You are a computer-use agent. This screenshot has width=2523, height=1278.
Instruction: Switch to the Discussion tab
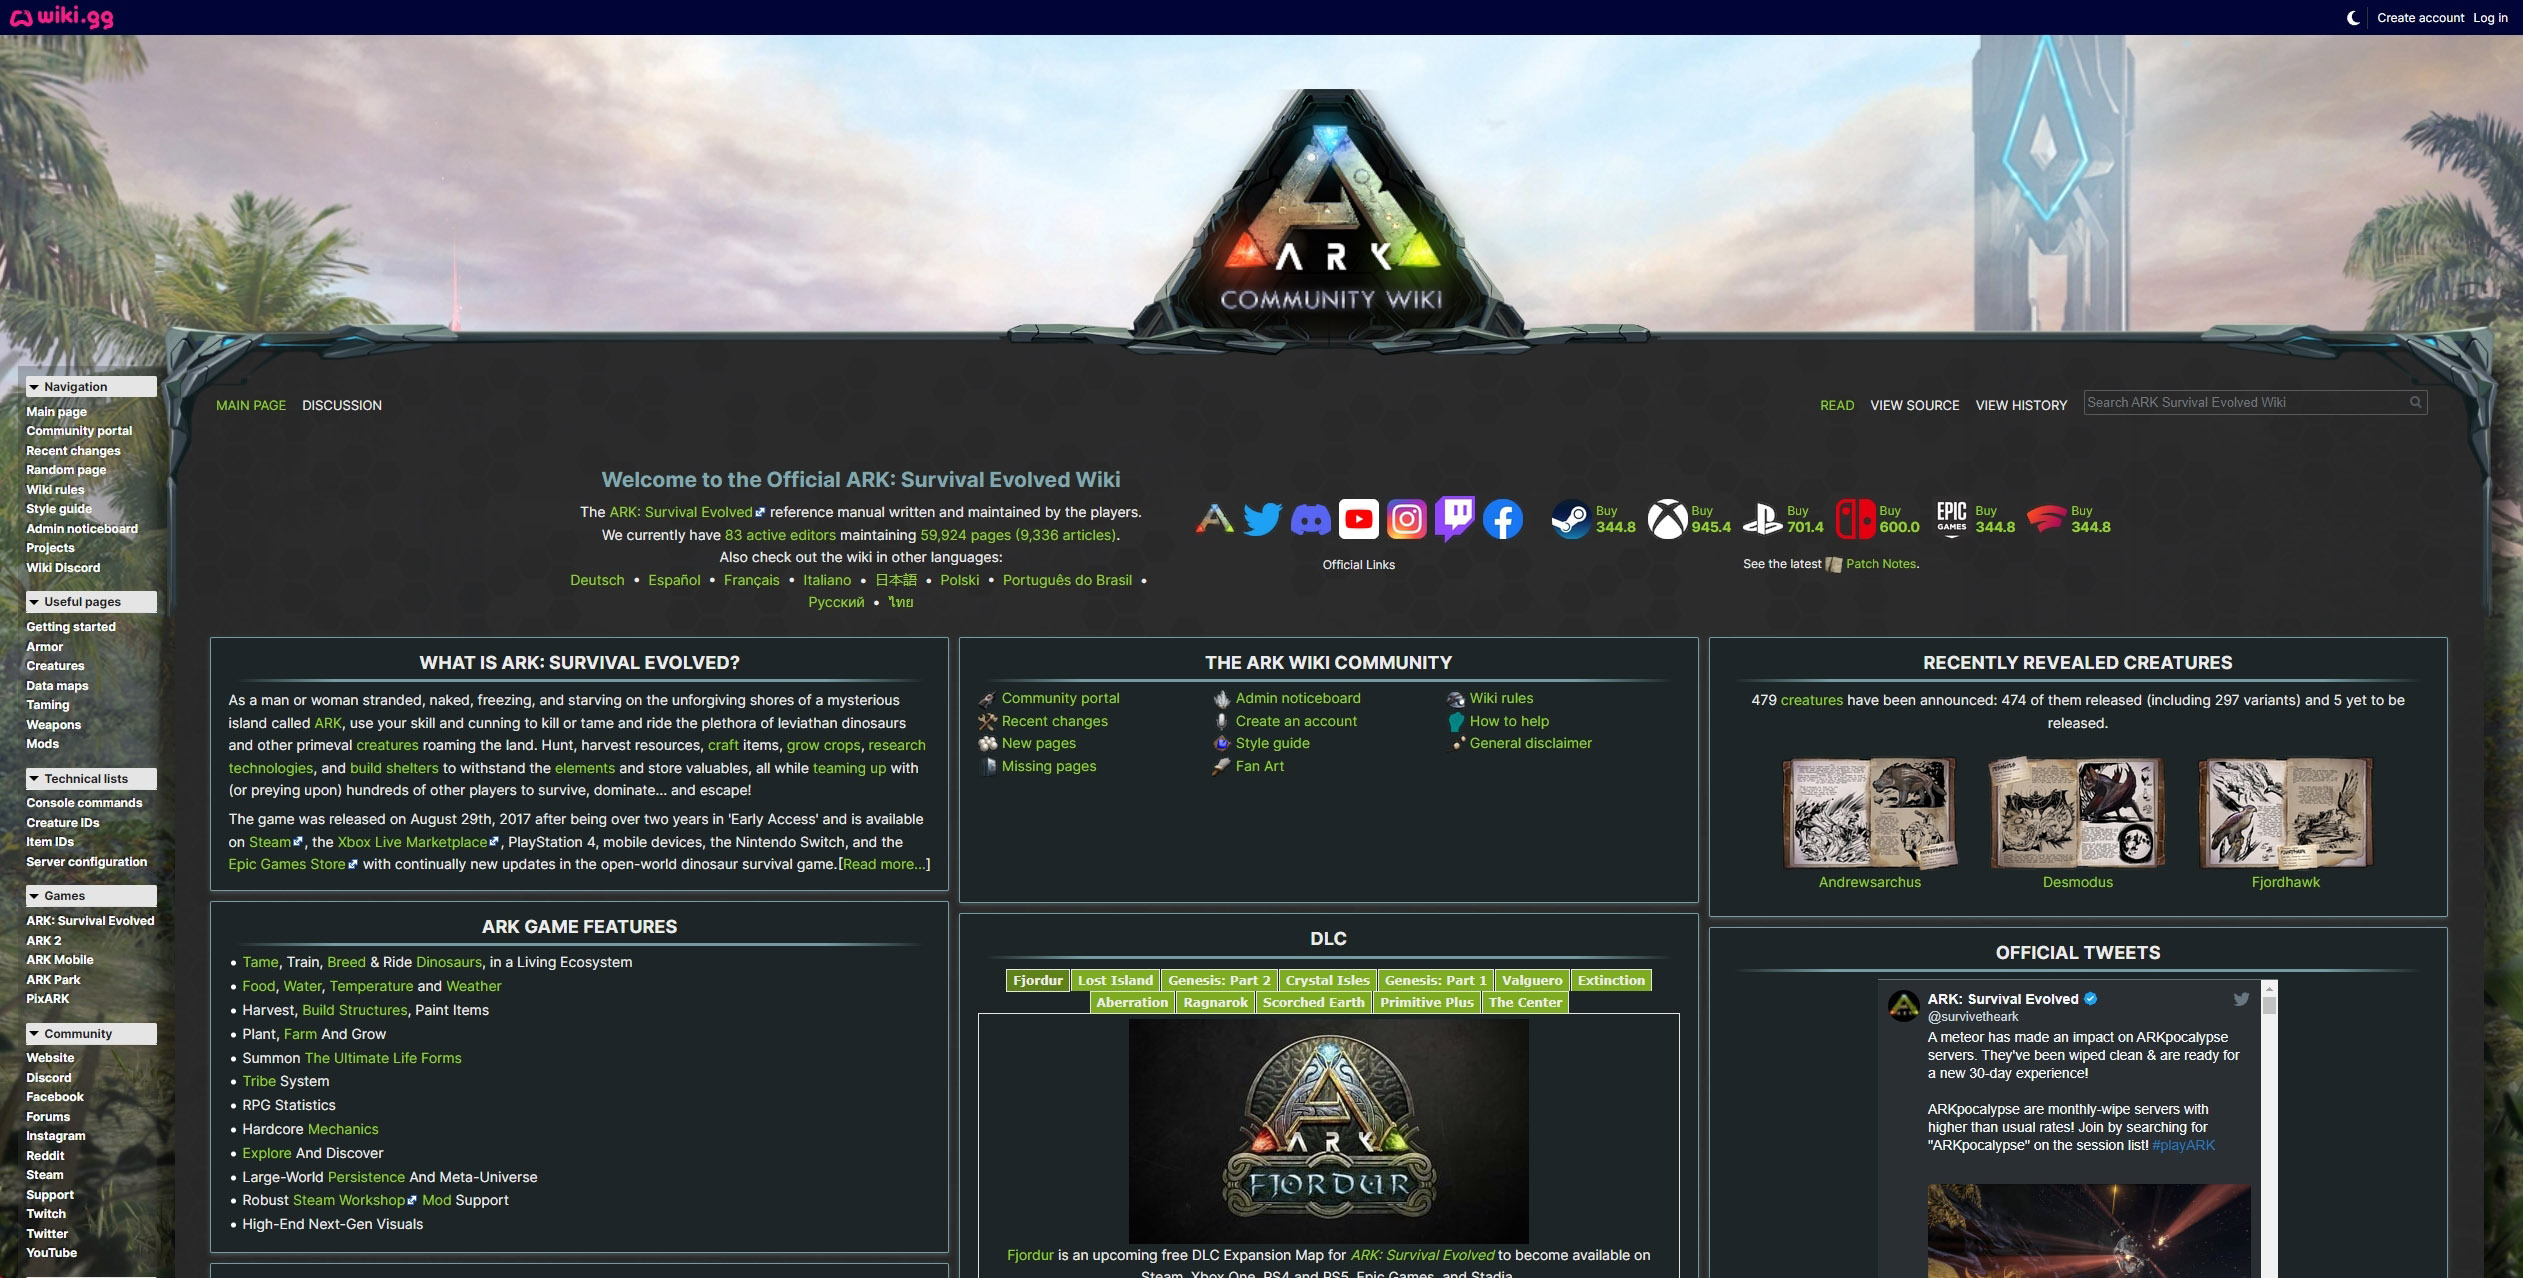342,405
